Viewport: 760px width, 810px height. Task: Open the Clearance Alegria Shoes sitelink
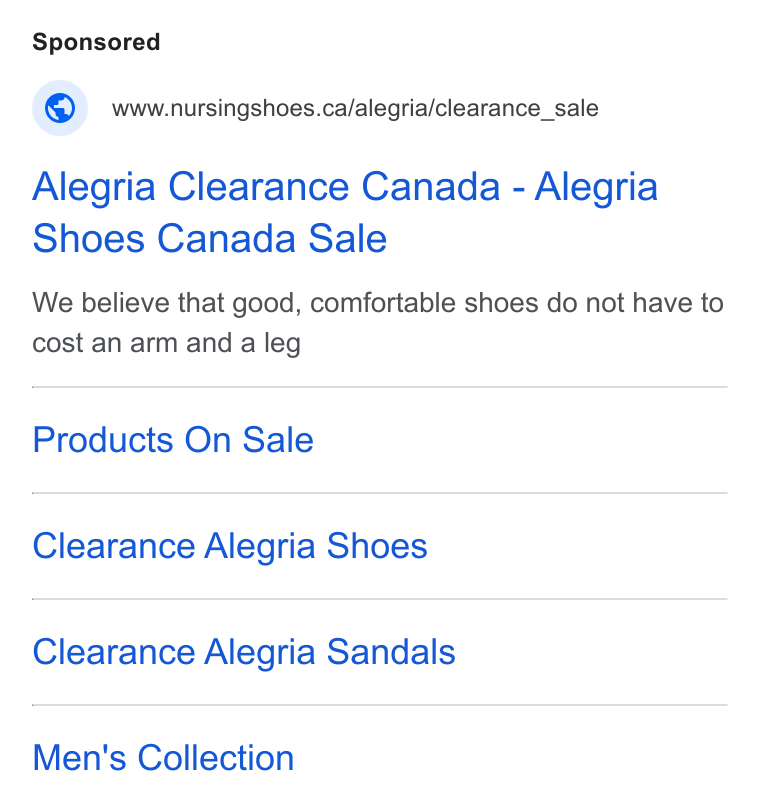230,546
